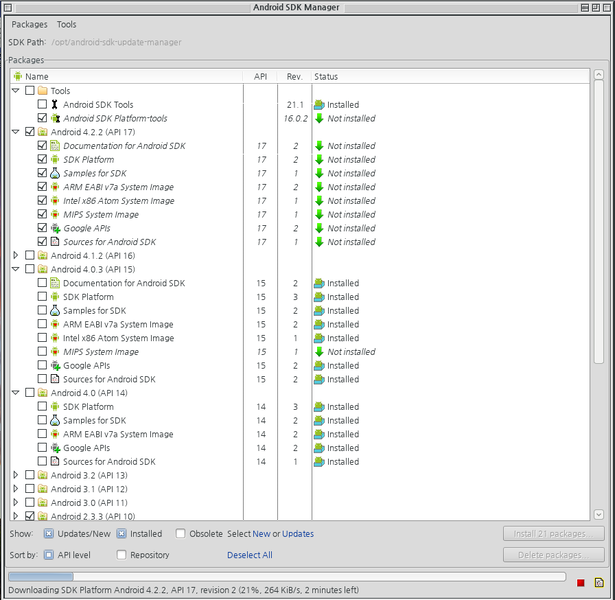Expand the Android 3.2 (API 13) node
Viewport: 615px width, 600px height.
(15, 476)
